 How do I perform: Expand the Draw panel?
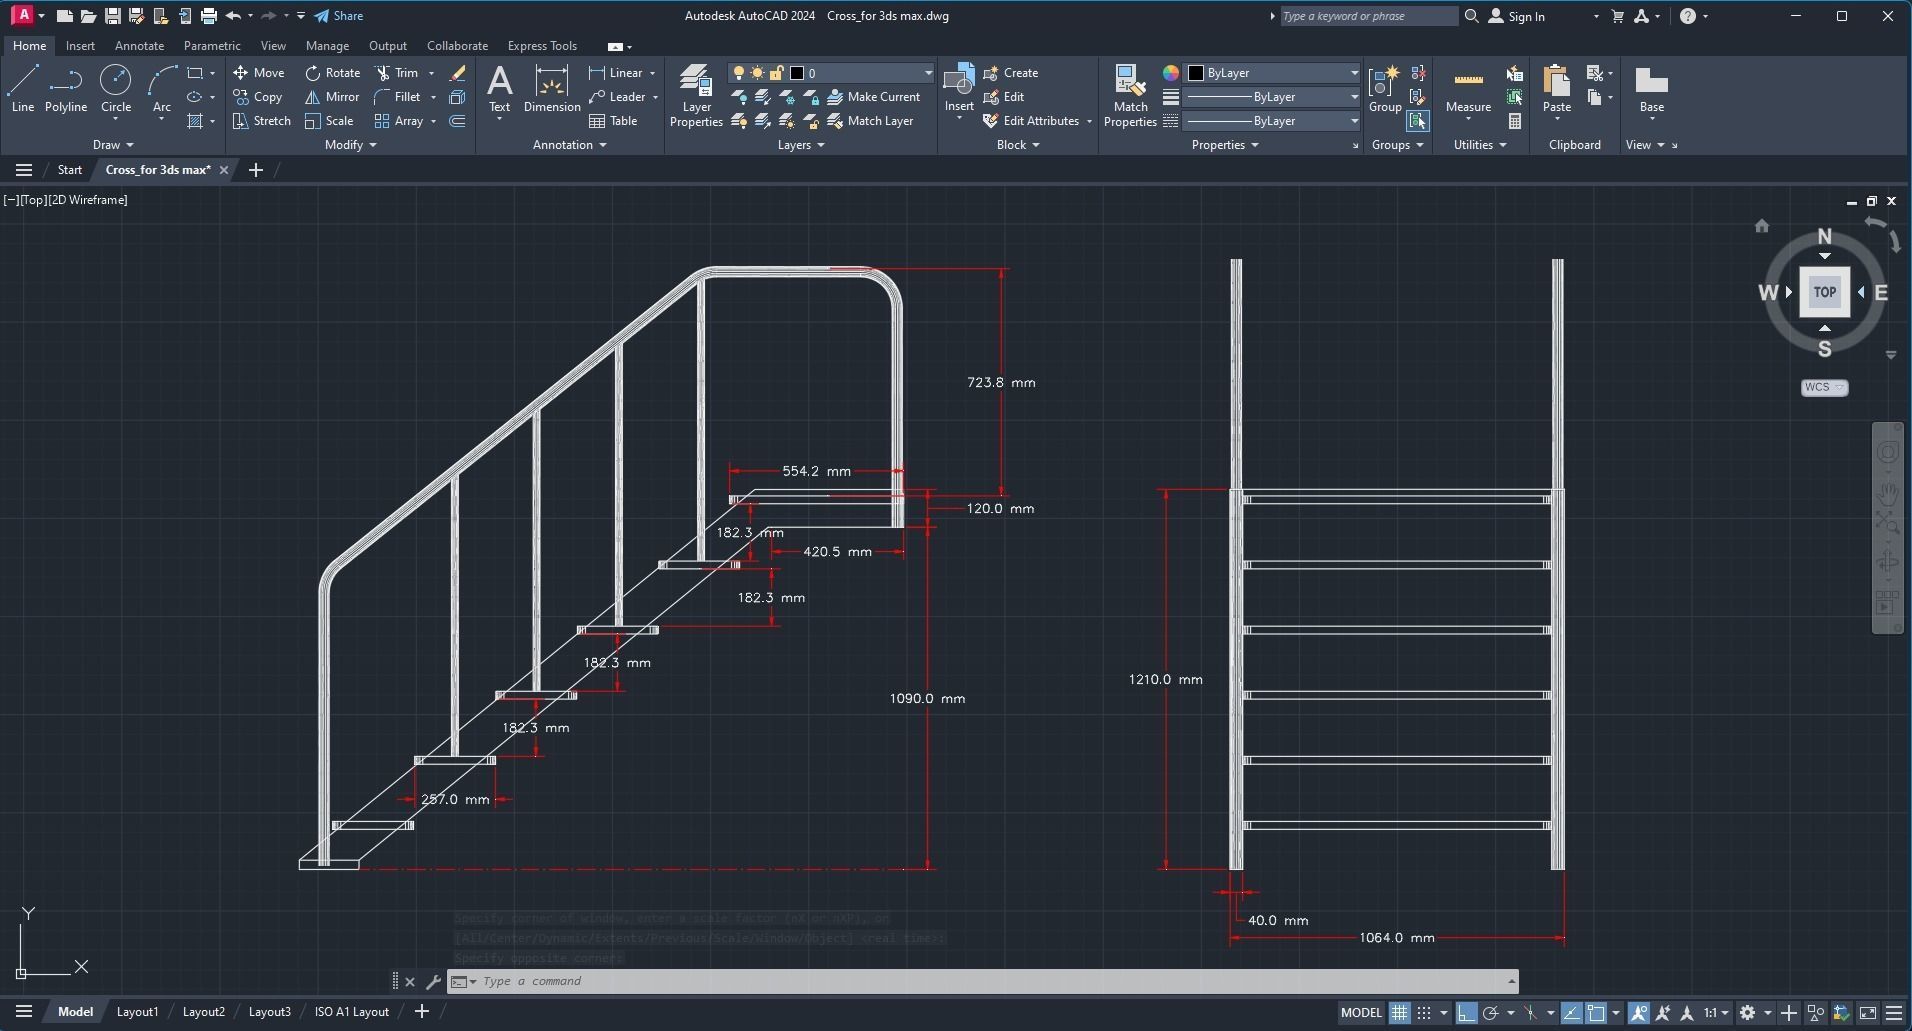pos(113,145)
